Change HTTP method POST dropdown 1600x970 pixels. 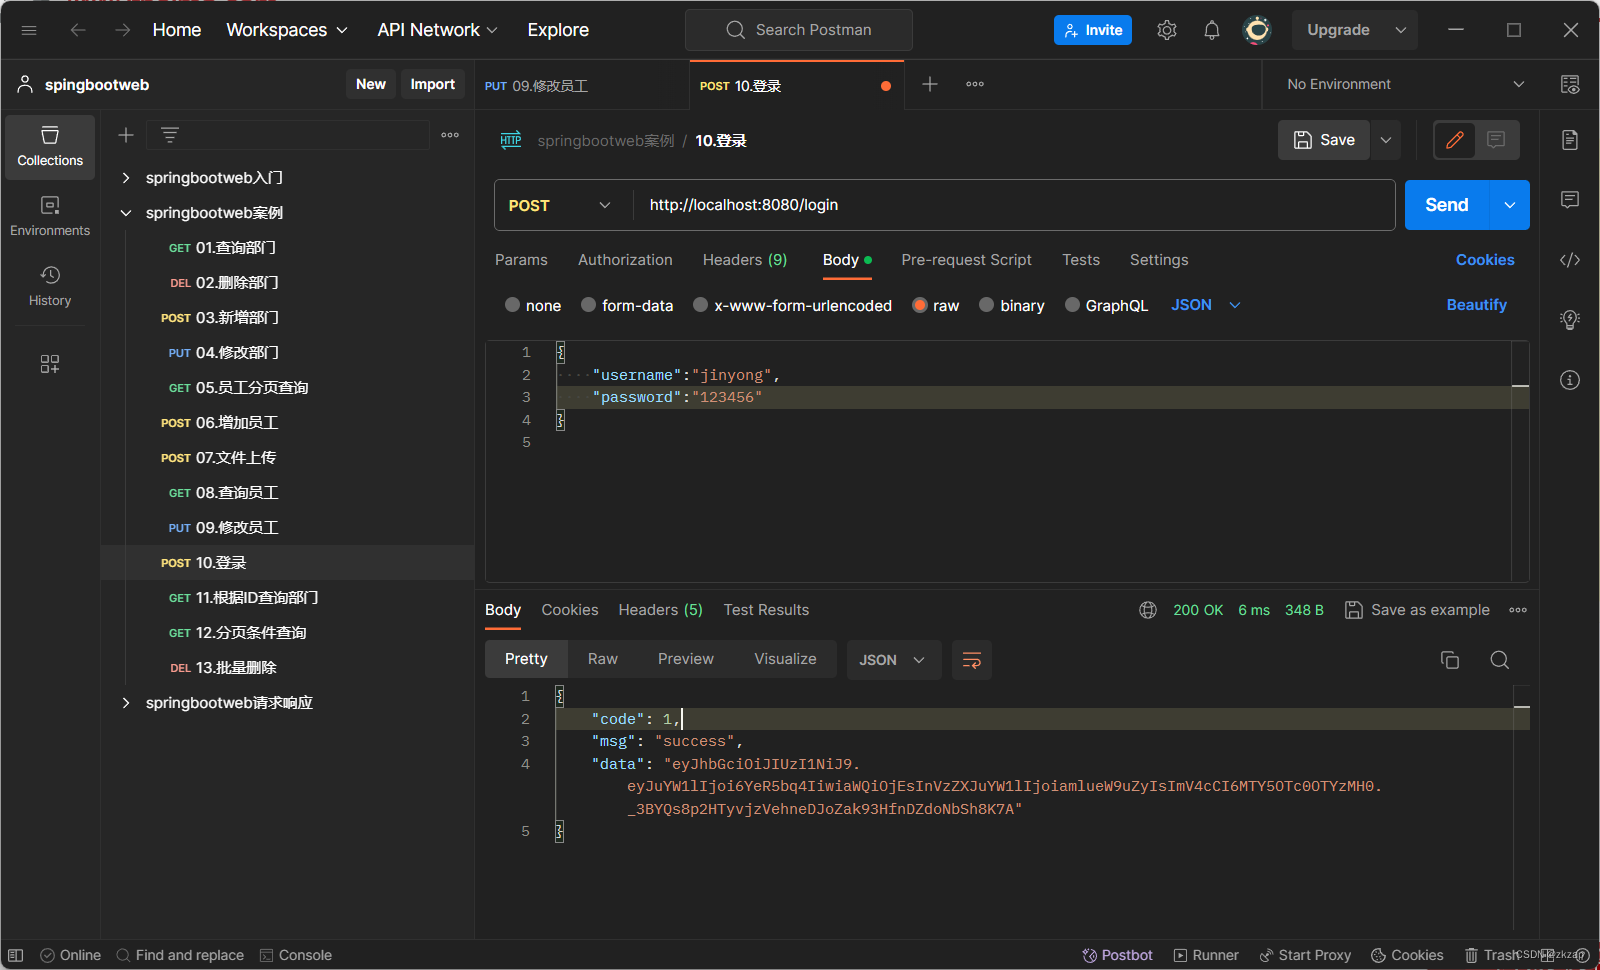[560, 205]
